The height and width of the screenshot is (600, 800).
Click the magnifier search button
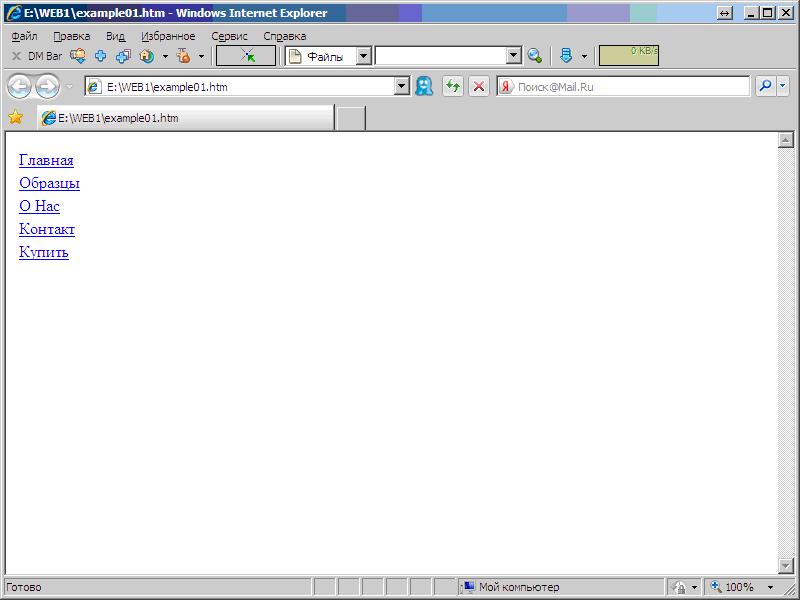765,87
